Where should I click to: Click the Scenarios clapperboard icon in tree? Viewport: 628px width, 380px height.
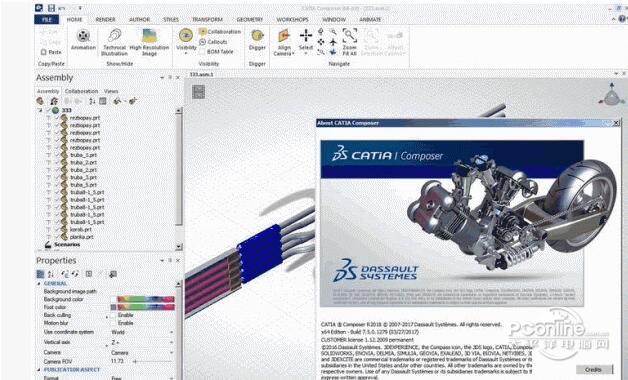click(x=48, y=244)
